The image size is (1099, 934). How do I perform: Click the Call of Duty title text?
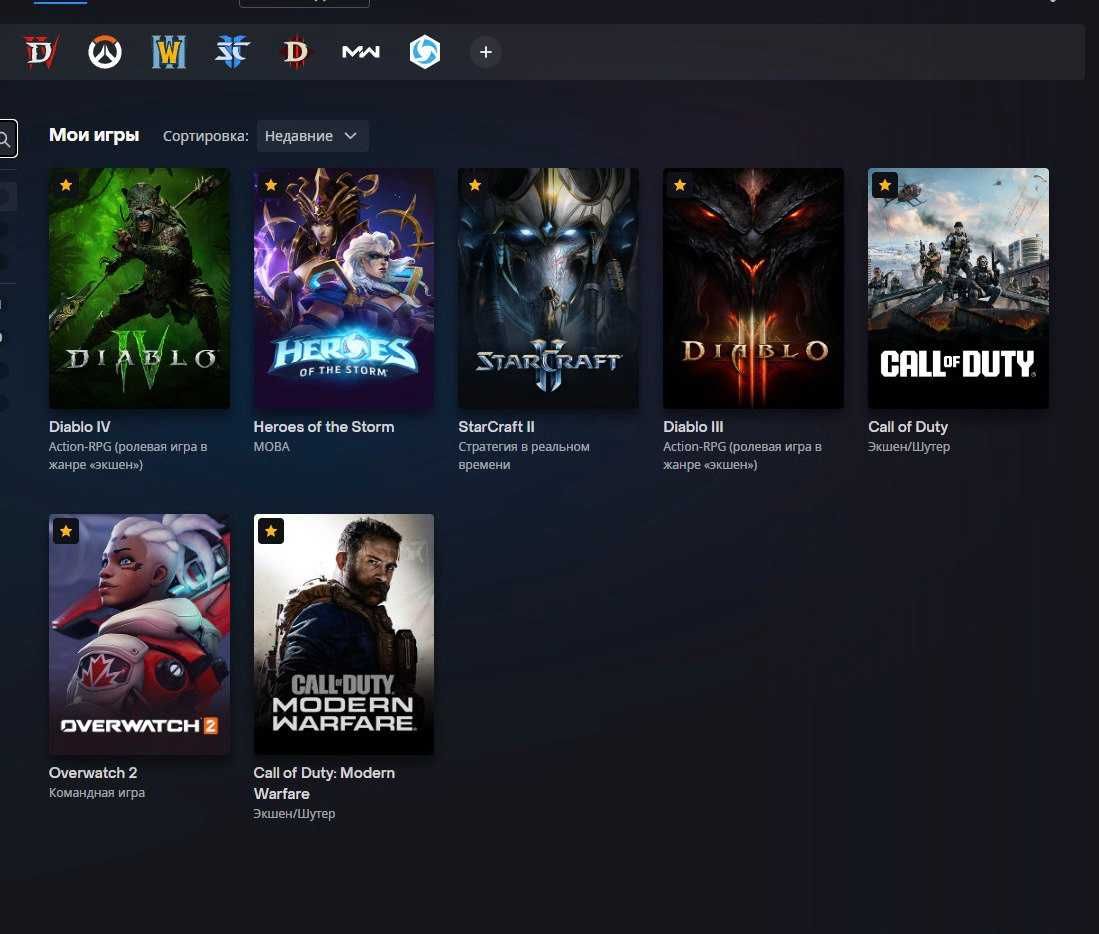tap(908, 427)
